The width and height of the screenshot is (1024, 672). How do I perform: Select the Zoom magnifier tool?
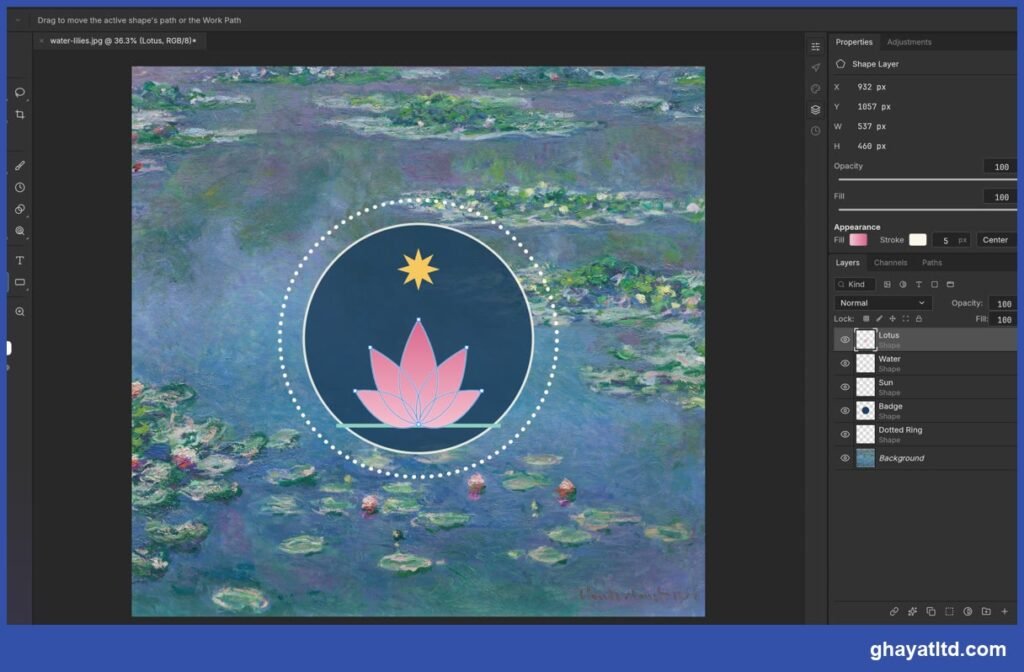(20, 312)
